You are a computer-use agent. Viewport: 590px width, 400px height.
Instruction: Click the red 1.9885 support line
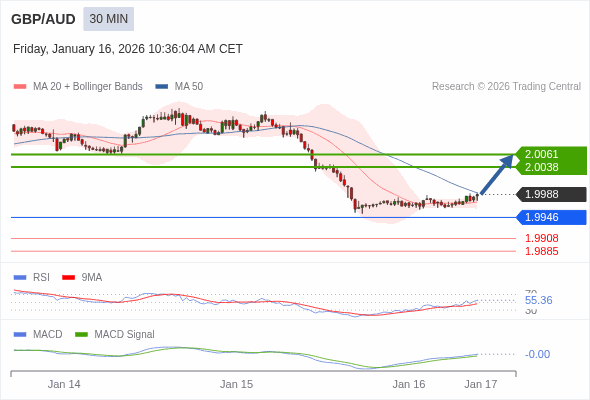(263, 251)
